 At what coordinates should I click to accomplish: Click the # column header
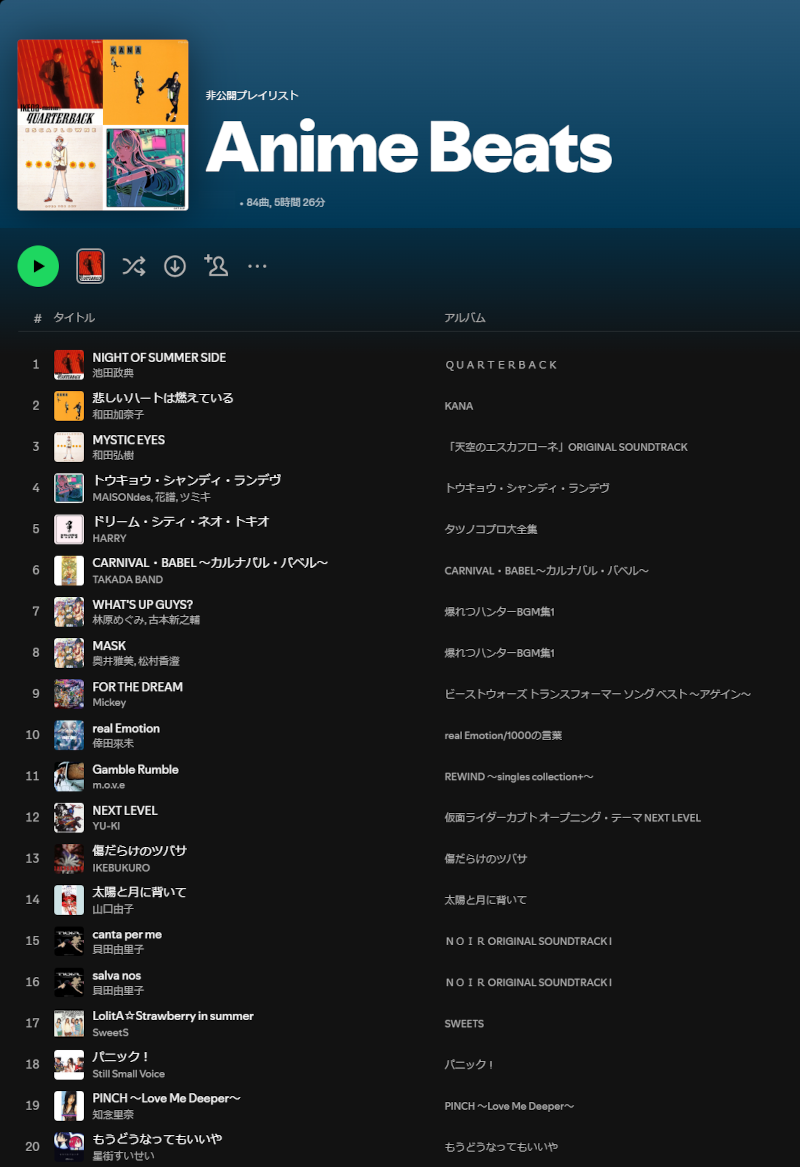pyautogui.click(x=37, y=319)
